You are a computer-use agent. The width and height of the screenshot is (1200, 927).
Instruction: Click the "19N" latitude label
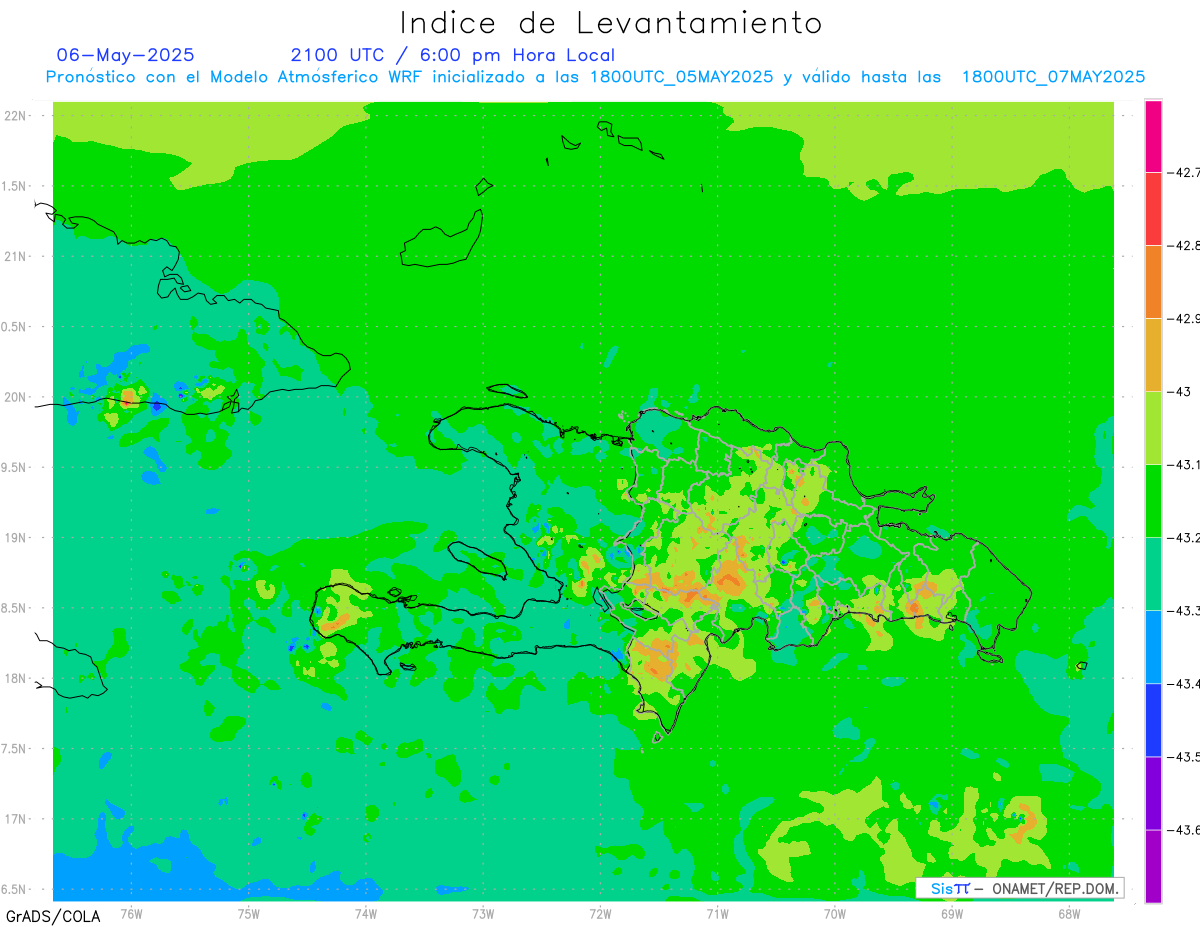pos(15,538)
